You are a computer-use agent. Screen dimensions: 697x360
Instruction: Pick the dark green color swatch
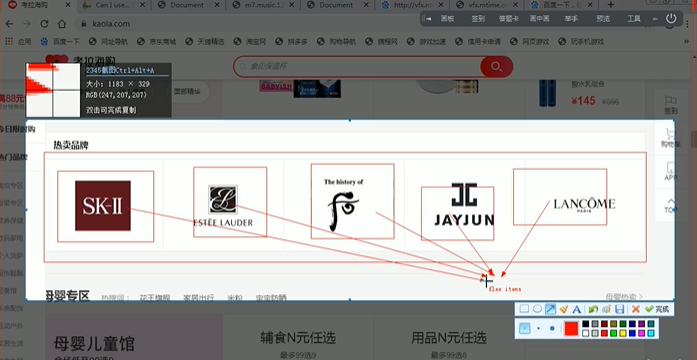pos(623,324)
